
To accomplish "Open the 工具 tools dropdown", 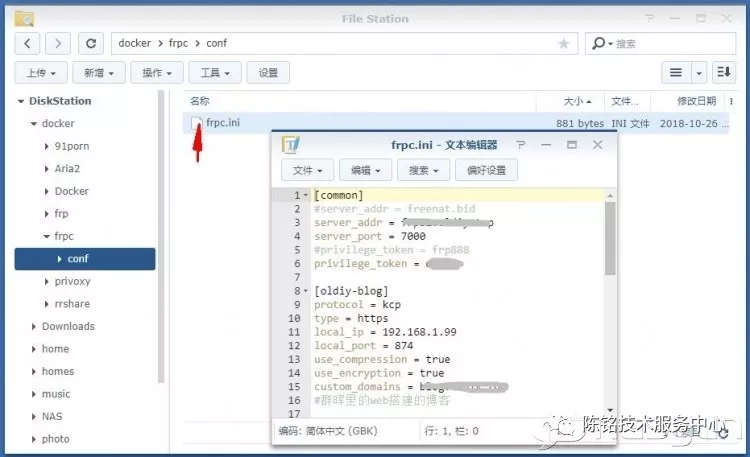I will [x=215, y=73].
